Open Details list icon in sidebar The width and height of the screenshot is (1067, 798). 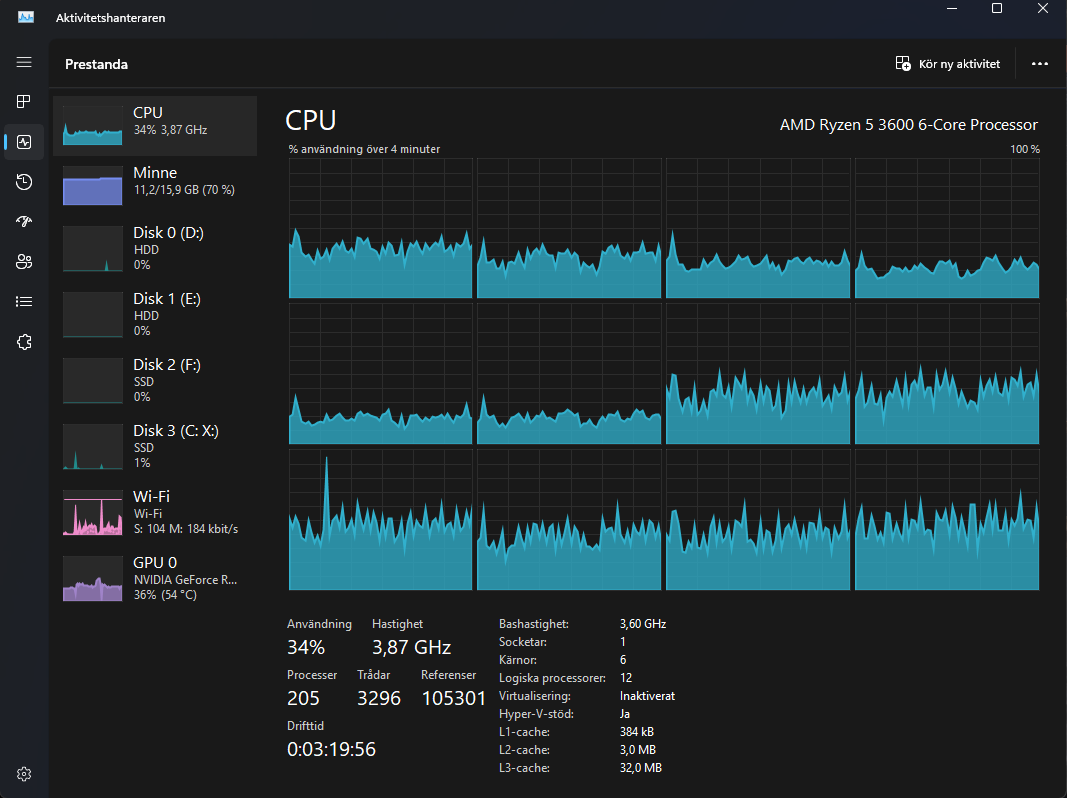[x=24, y=301]
